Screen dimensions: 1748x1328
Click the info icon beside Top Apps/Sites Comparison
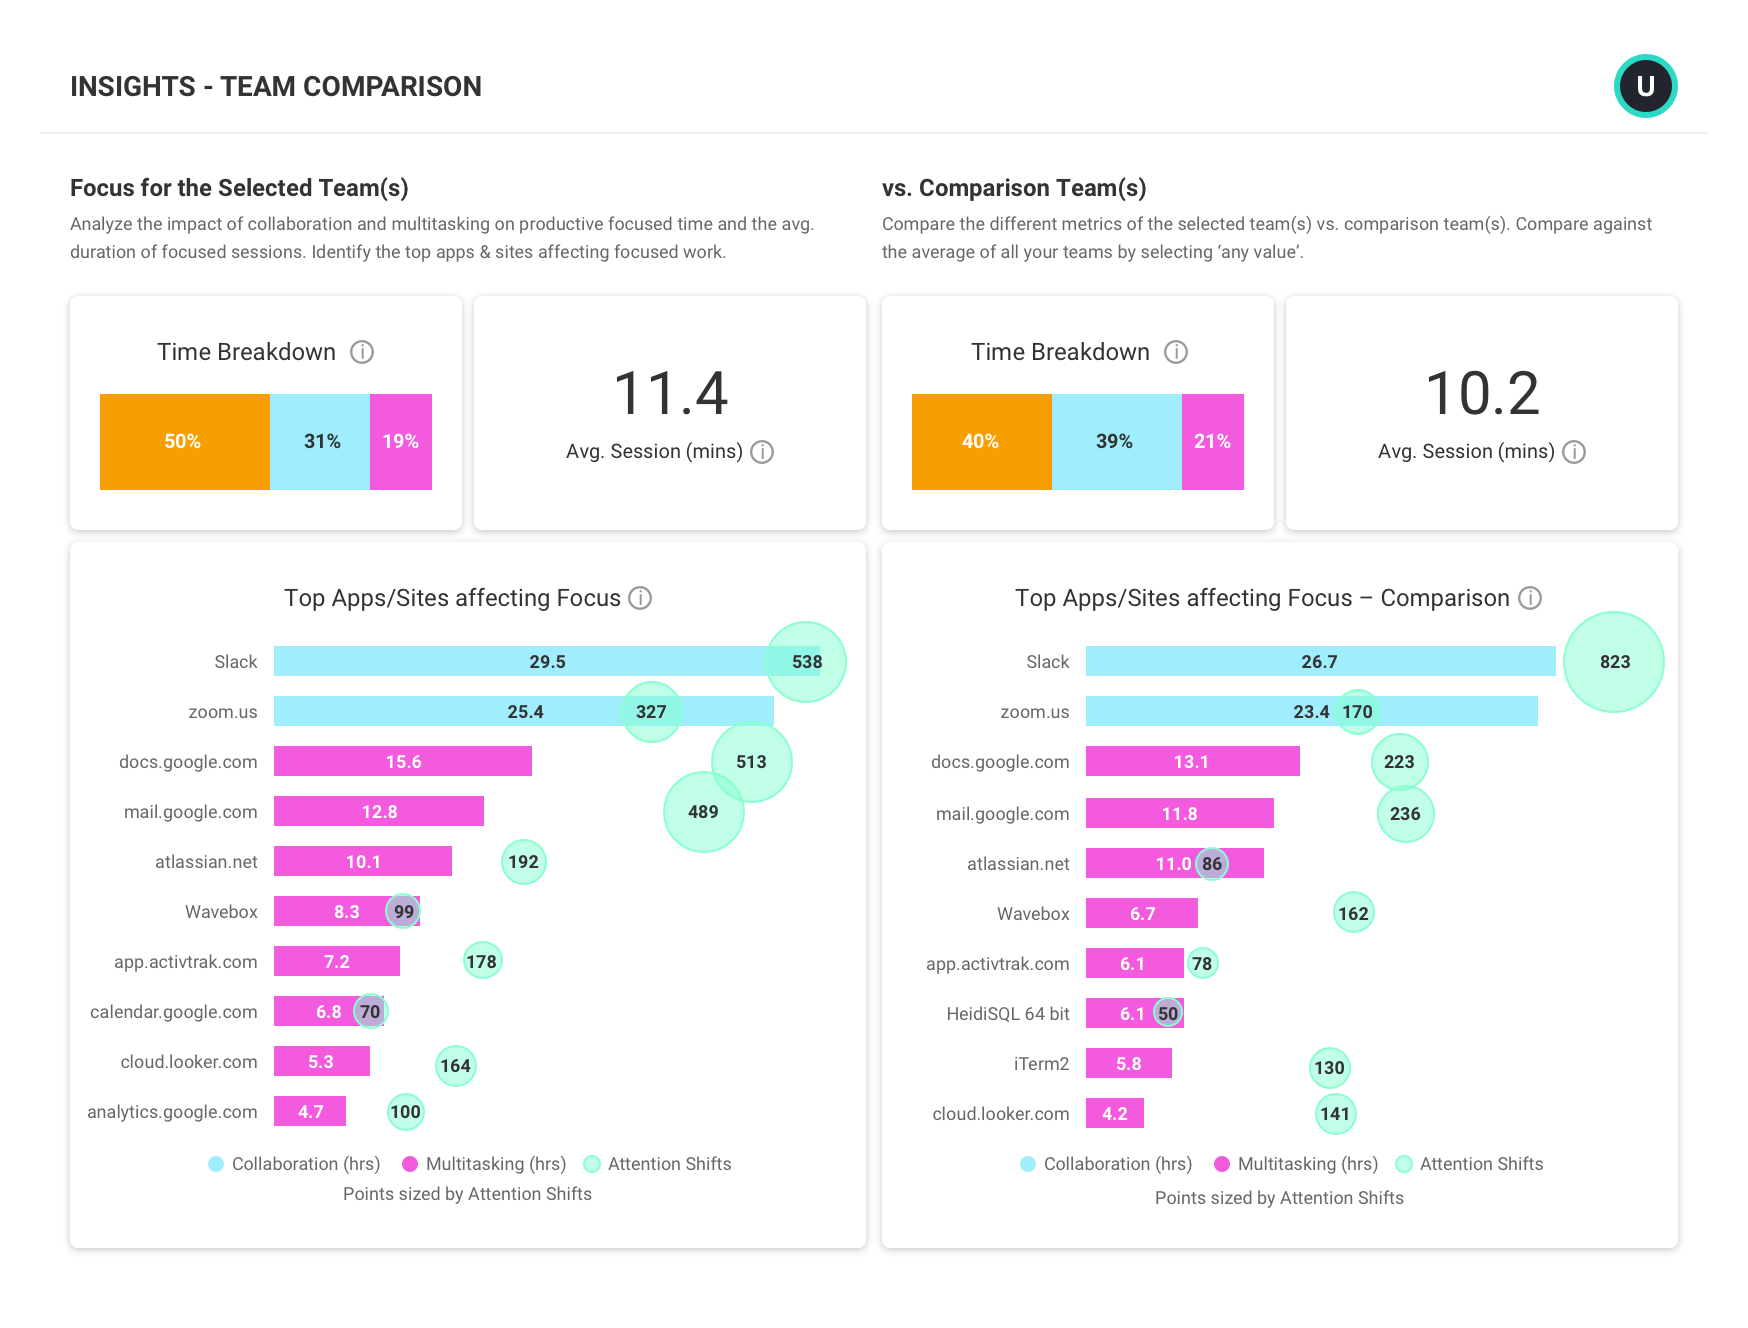[x=1530, y=598]
